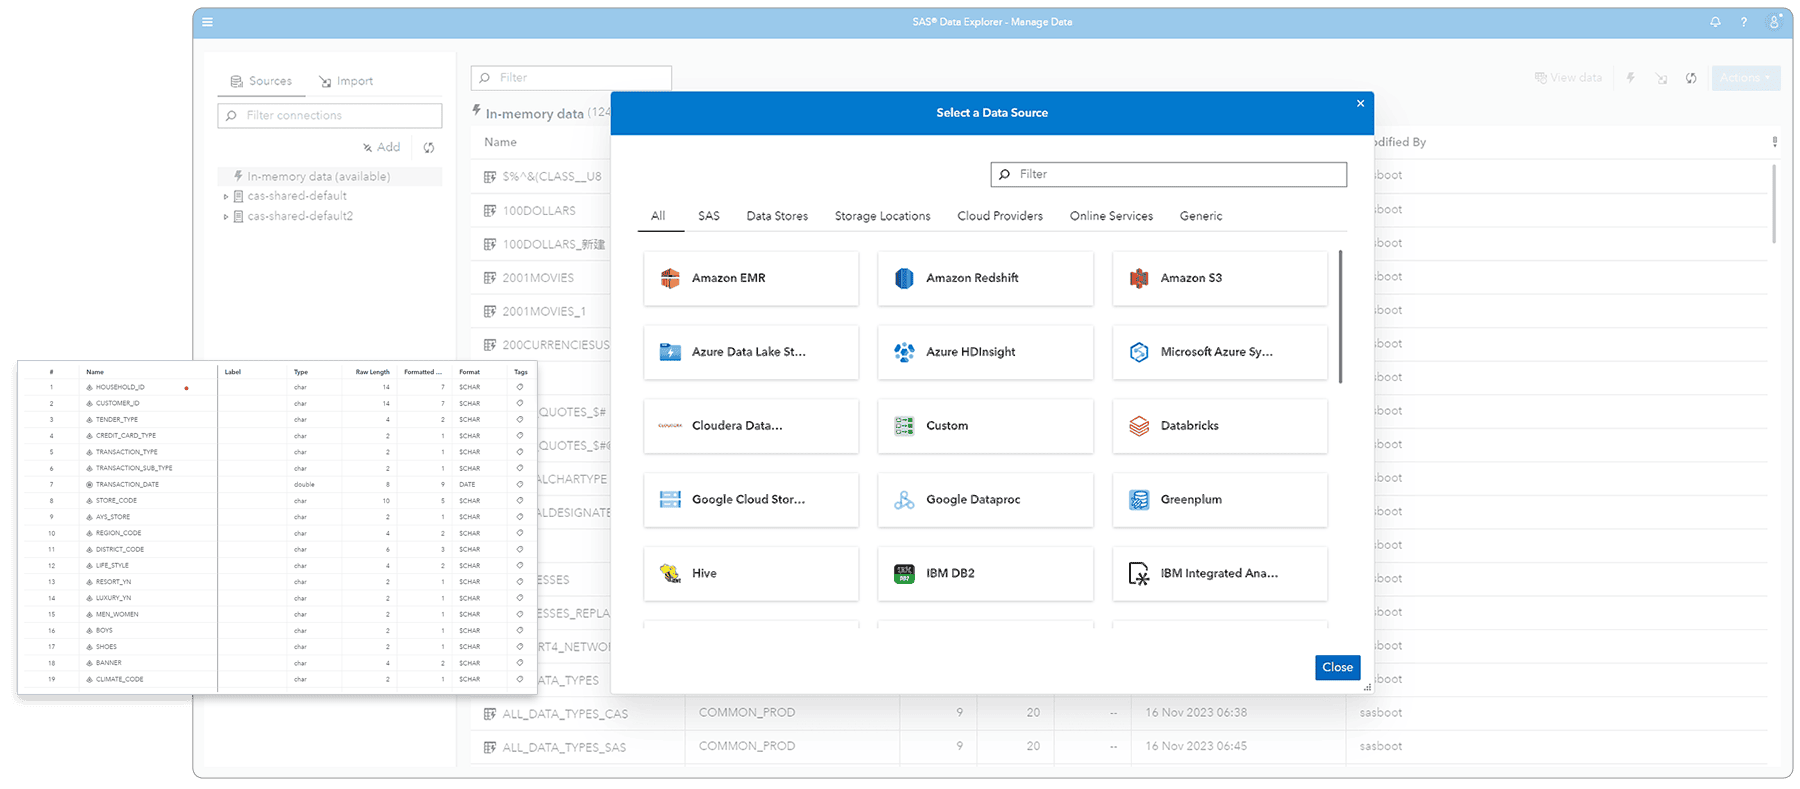1800x789 pixels.
Task: Click HOUSEHOLD_ID column row in preview
Action: (x=278, y=387)
